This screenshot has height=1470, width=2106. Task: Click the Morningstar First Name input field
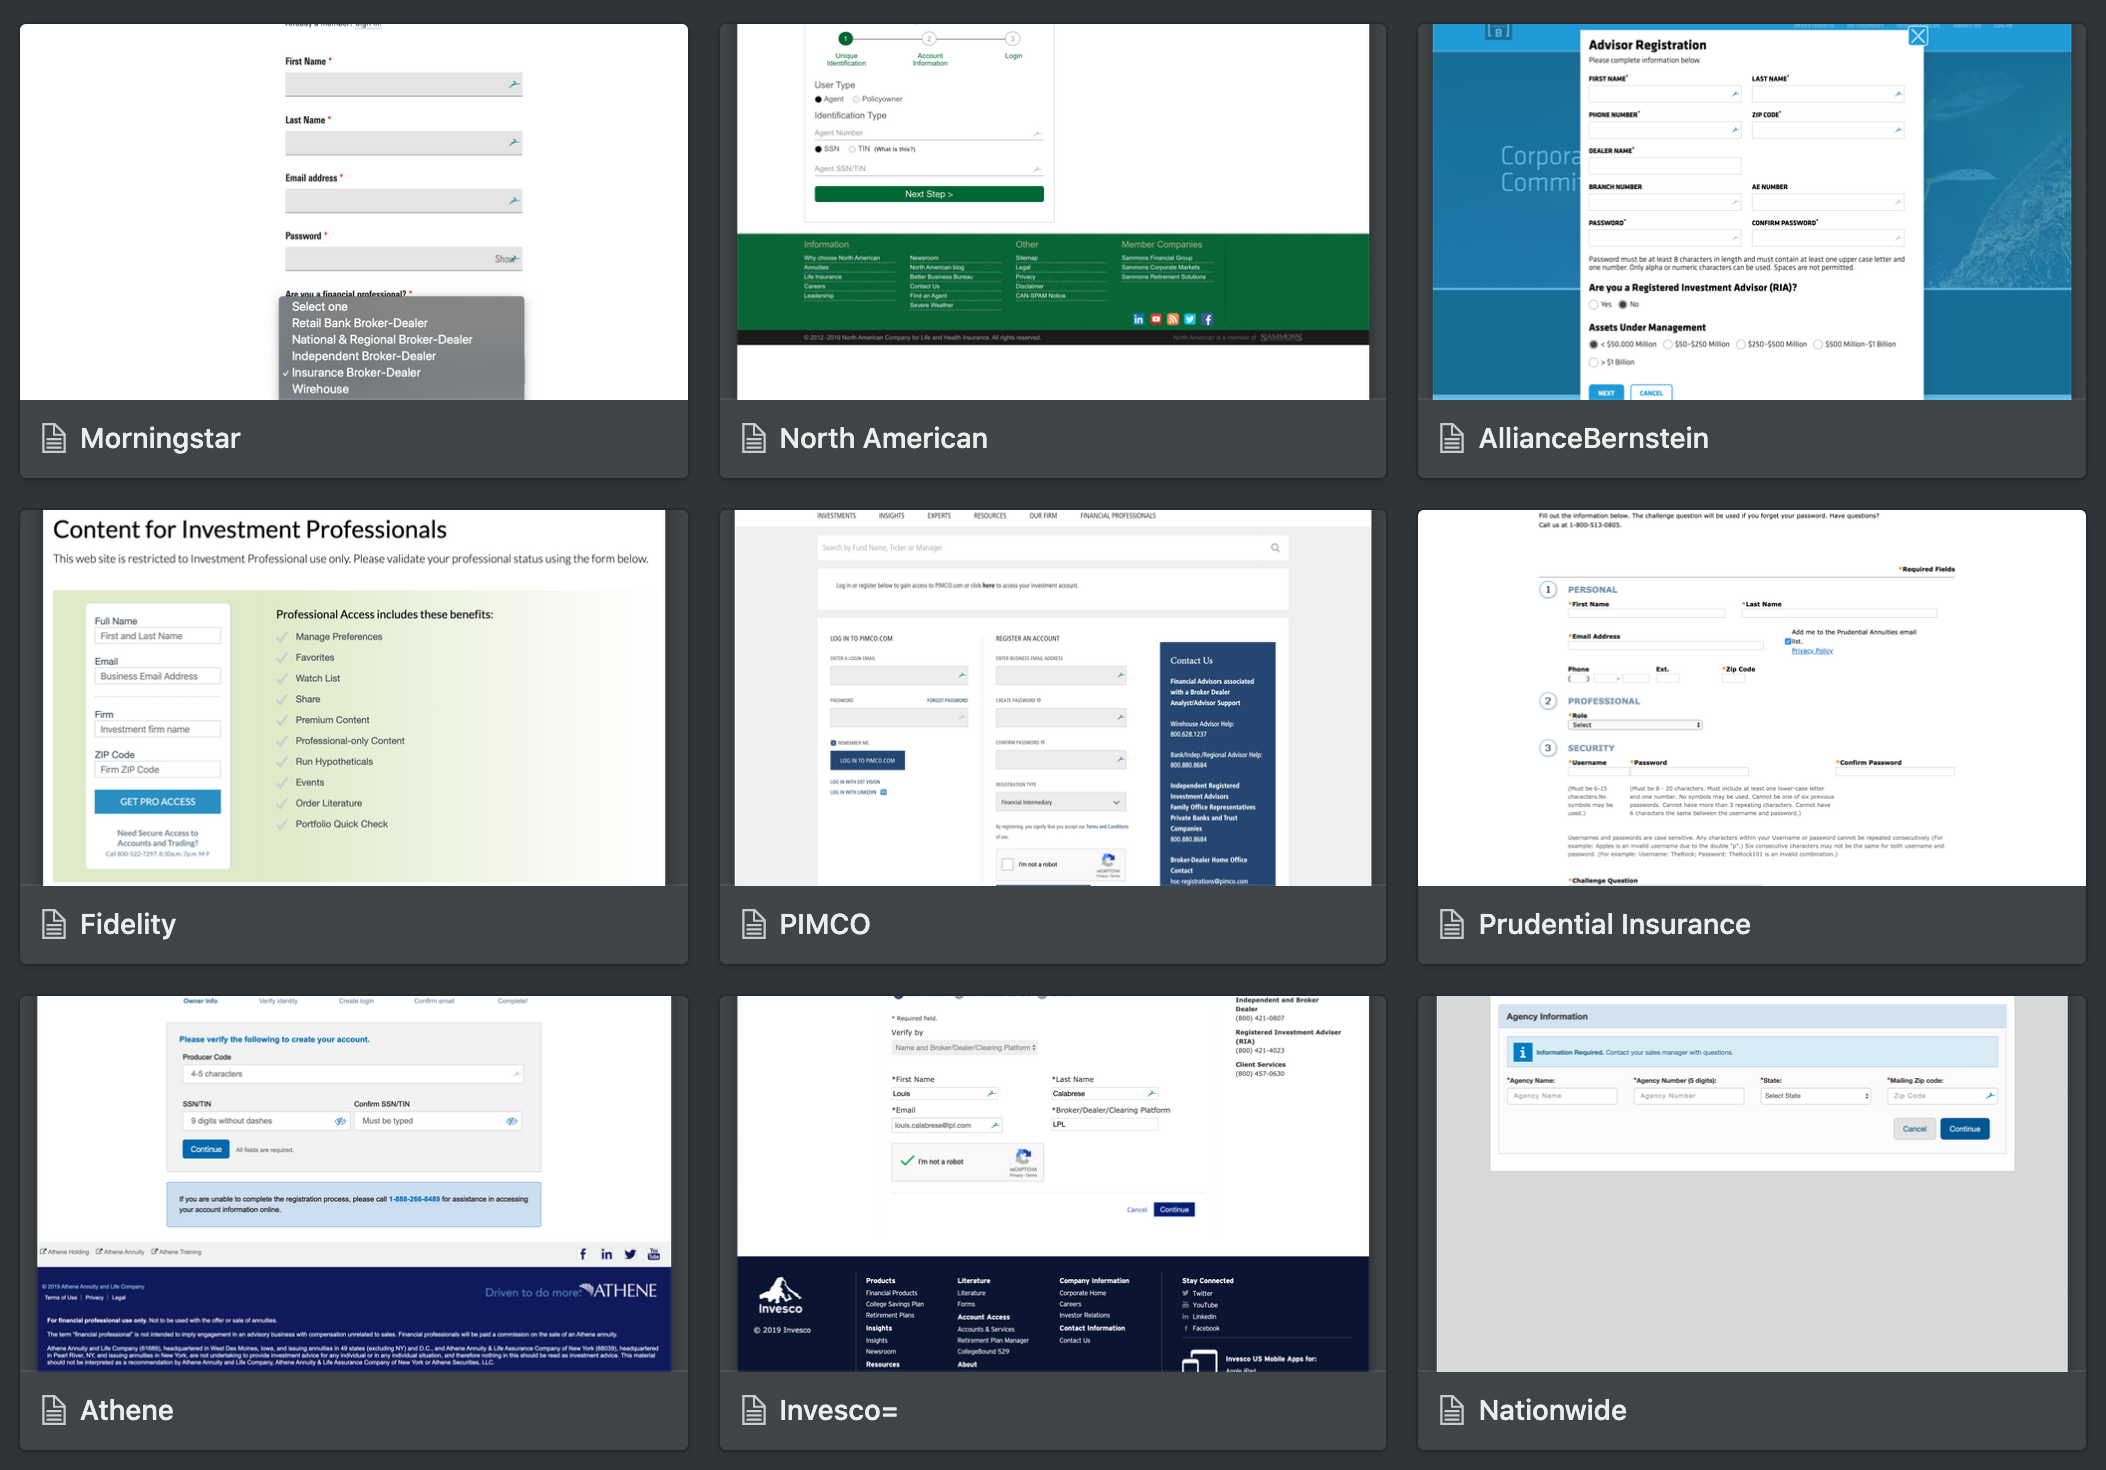coord(403,84)
